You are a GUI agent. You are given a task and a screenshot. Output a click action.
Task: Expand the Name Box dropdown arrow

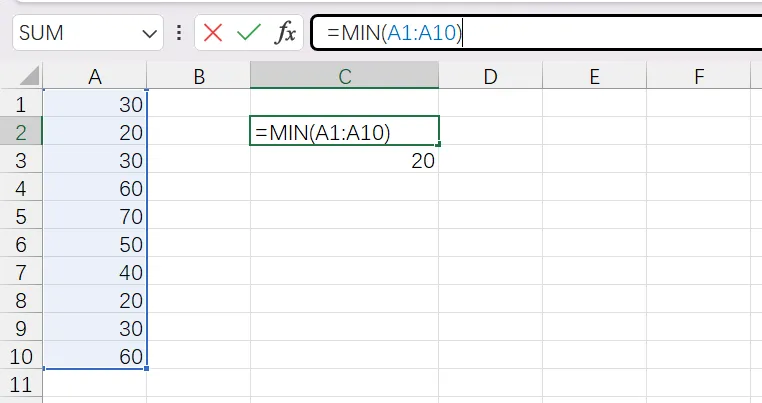click(x=149, y=34)
